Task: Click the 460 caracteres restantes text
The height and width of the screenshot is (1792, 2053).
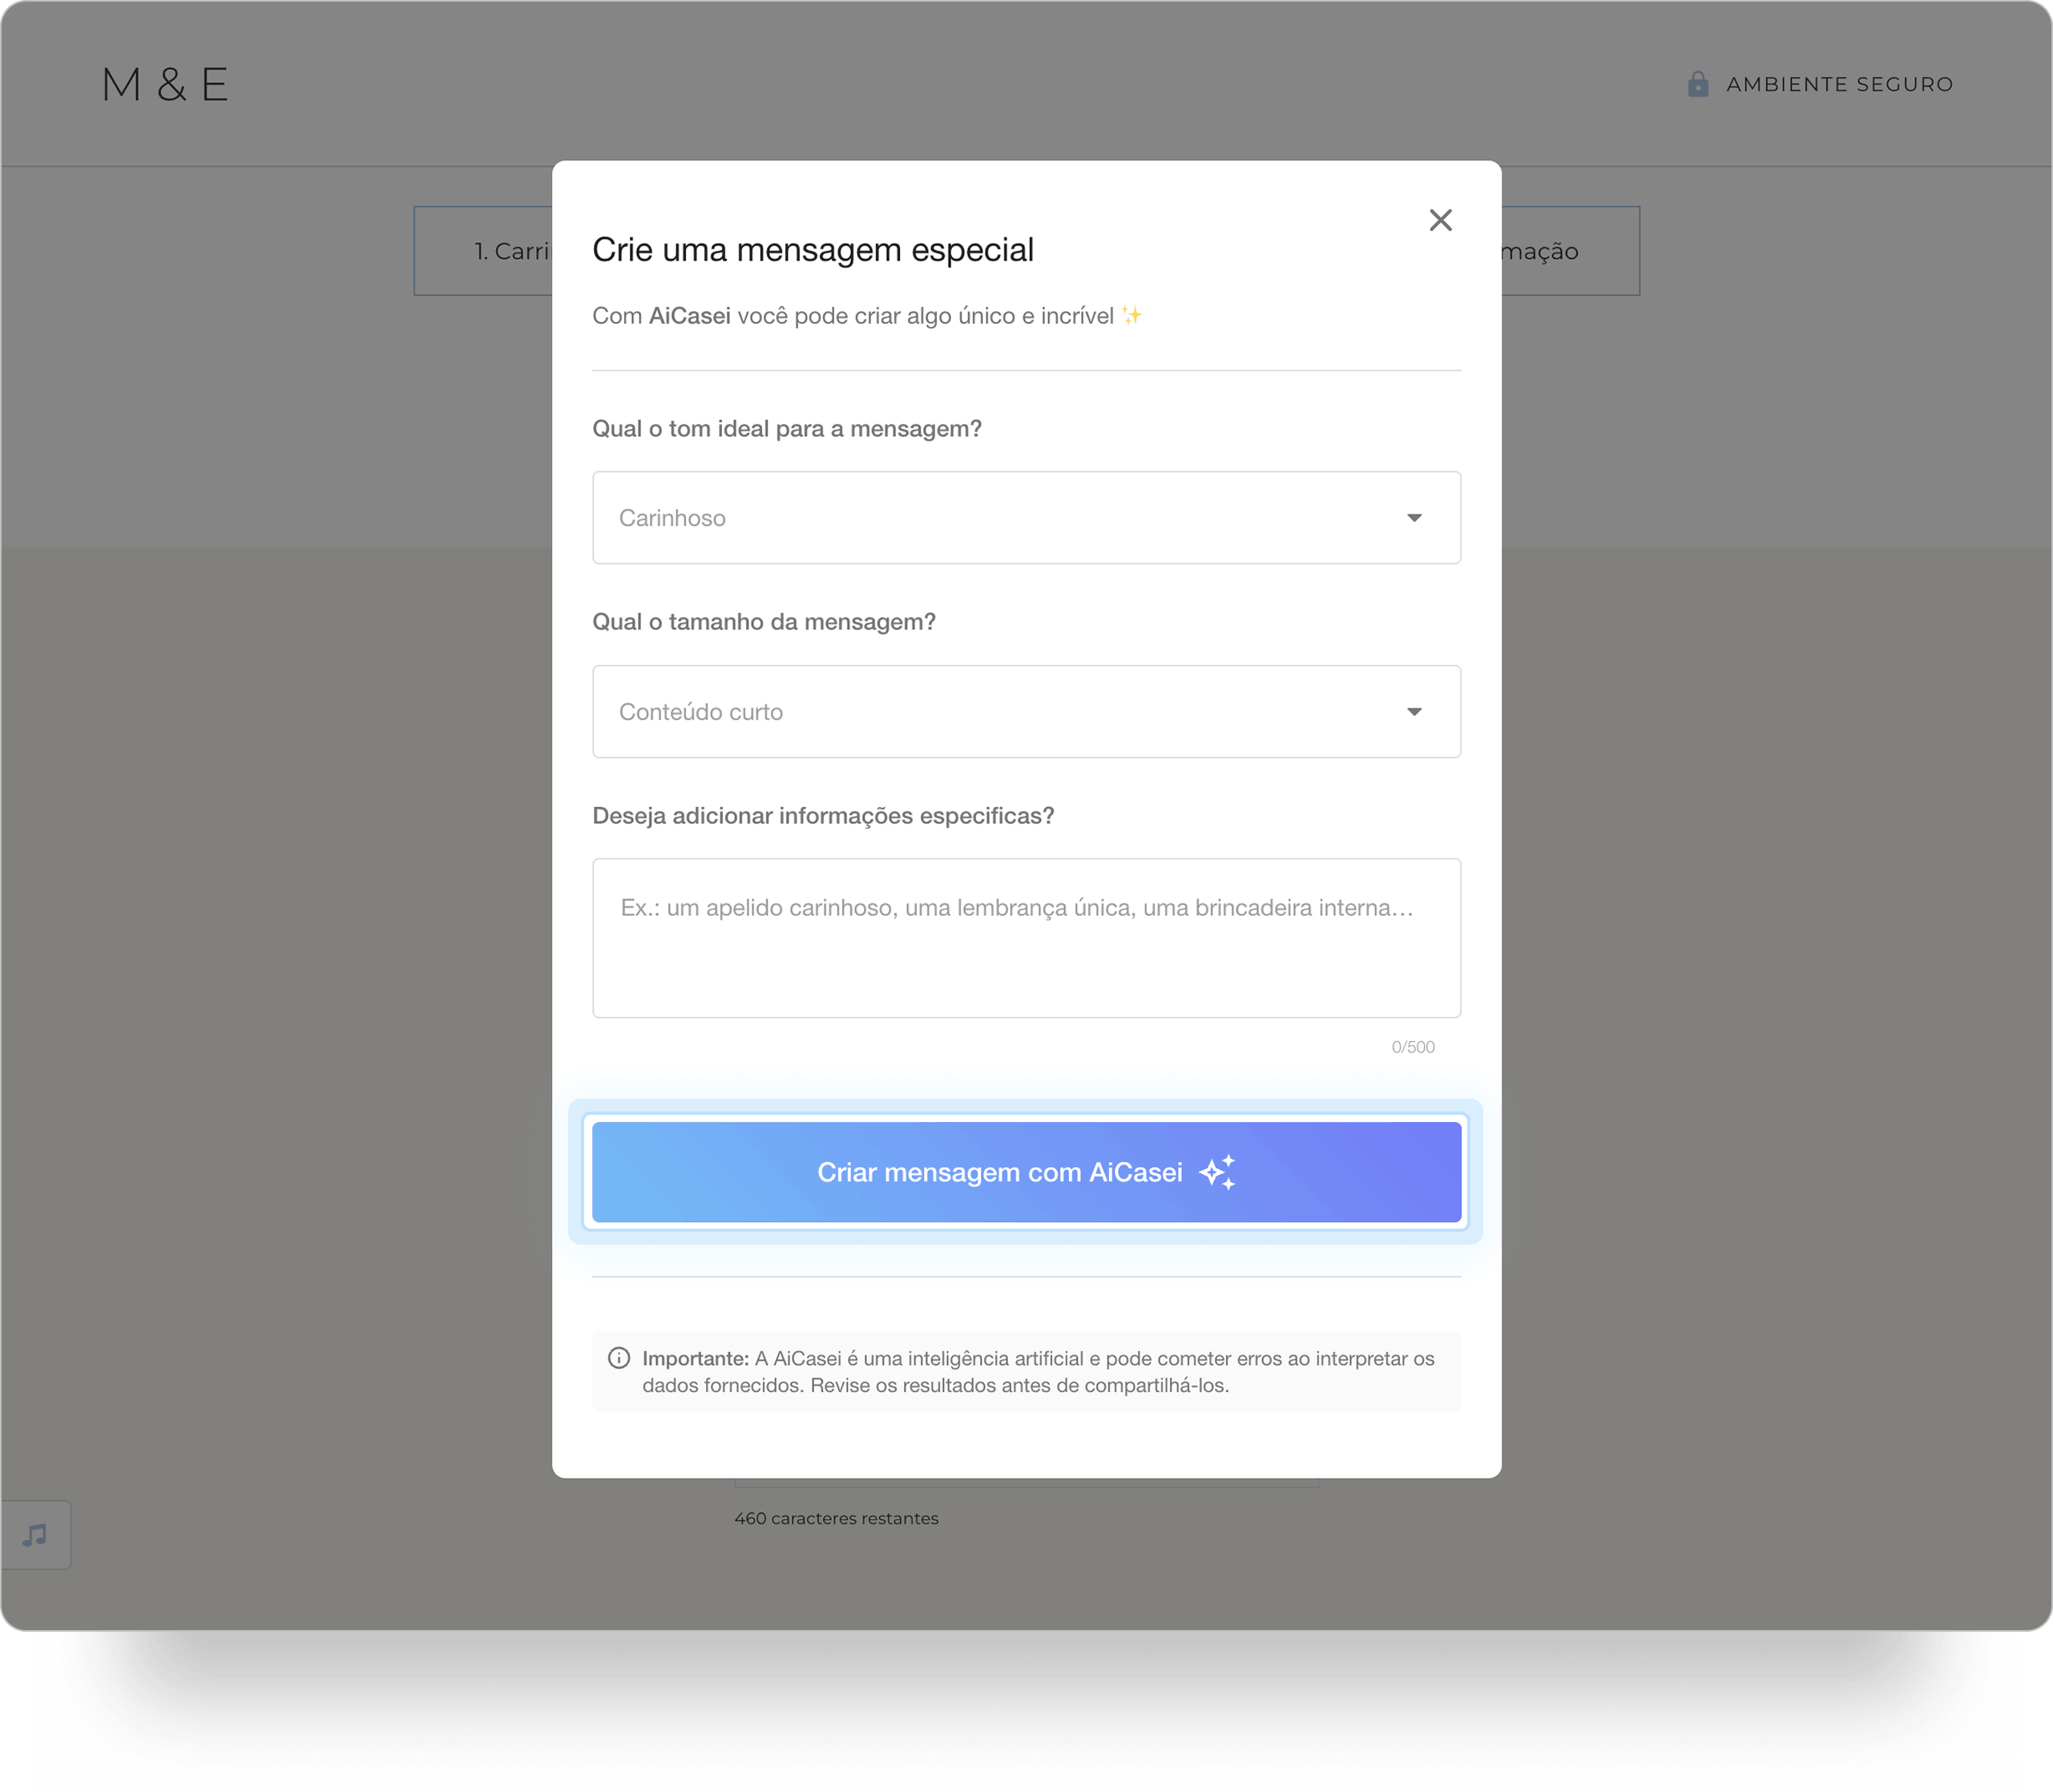Action: click(836, 1518)
